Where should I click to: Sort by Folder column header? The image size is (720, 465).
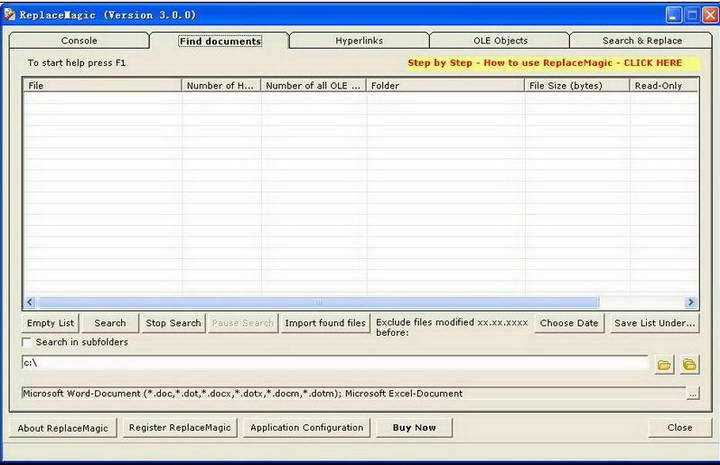click(445, 85)
